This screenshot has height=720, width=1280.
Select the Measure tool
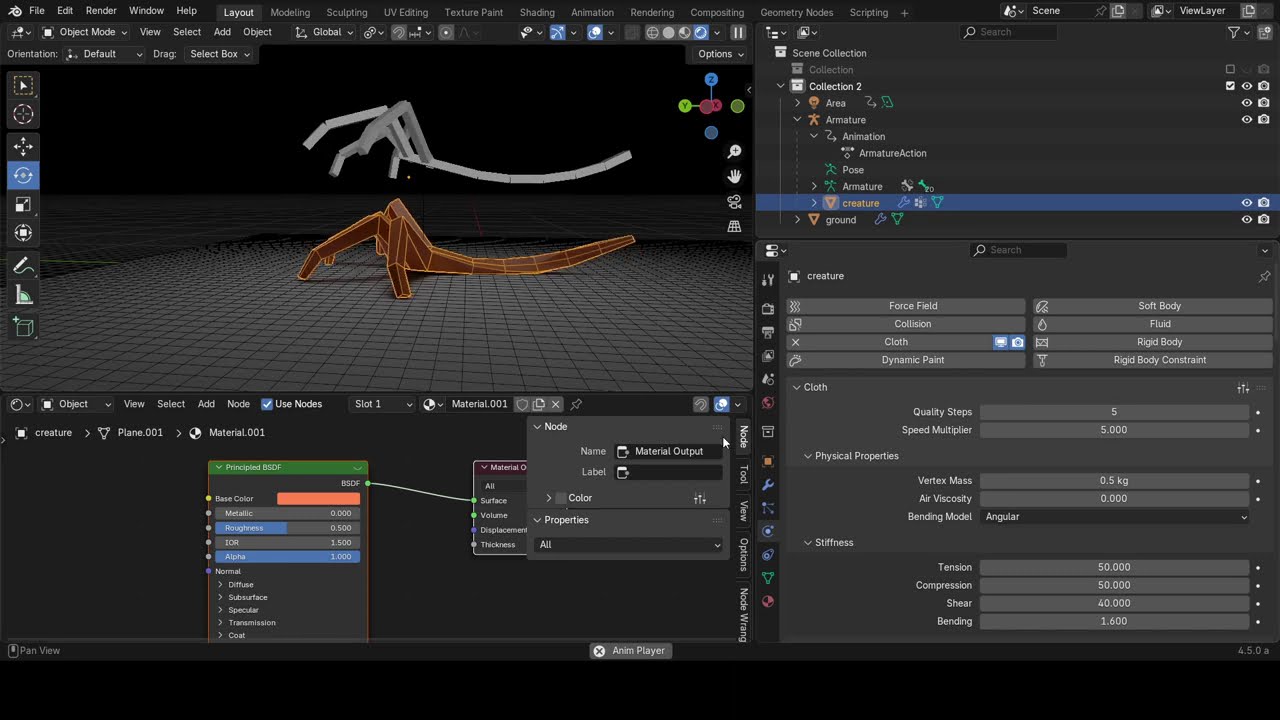pyautogui.click(x=23, y=296)
